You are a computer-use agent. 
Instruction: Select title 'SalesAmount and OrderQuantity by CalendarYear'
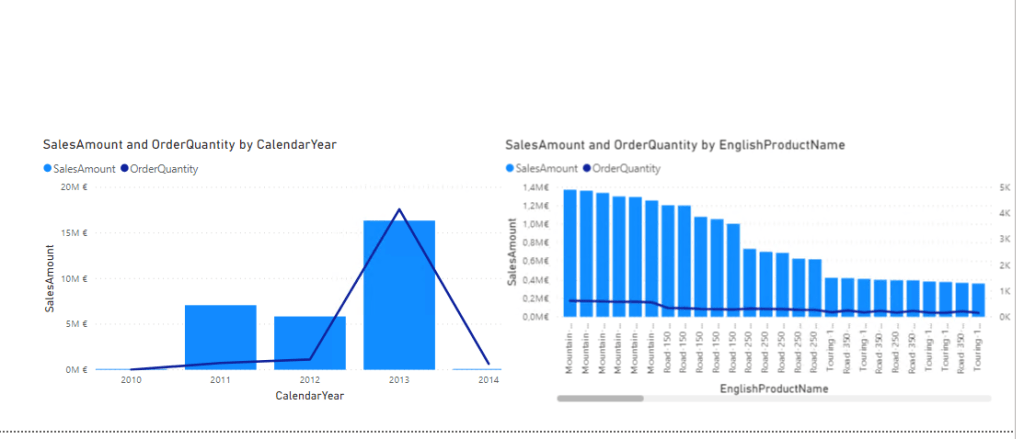[189, 145]
